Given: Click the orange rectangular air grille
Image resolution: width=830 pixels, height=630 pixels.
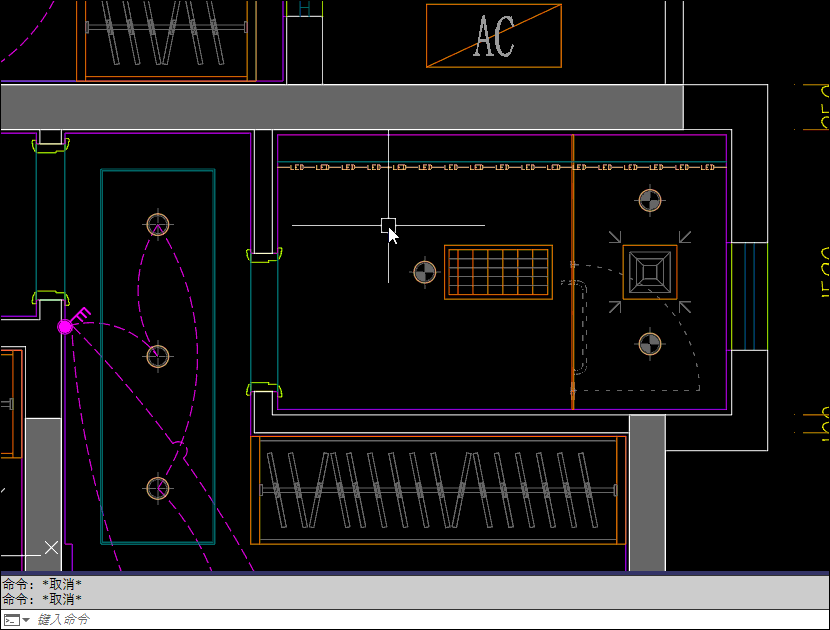Looking at the screenshot, I should click(498, 272).
